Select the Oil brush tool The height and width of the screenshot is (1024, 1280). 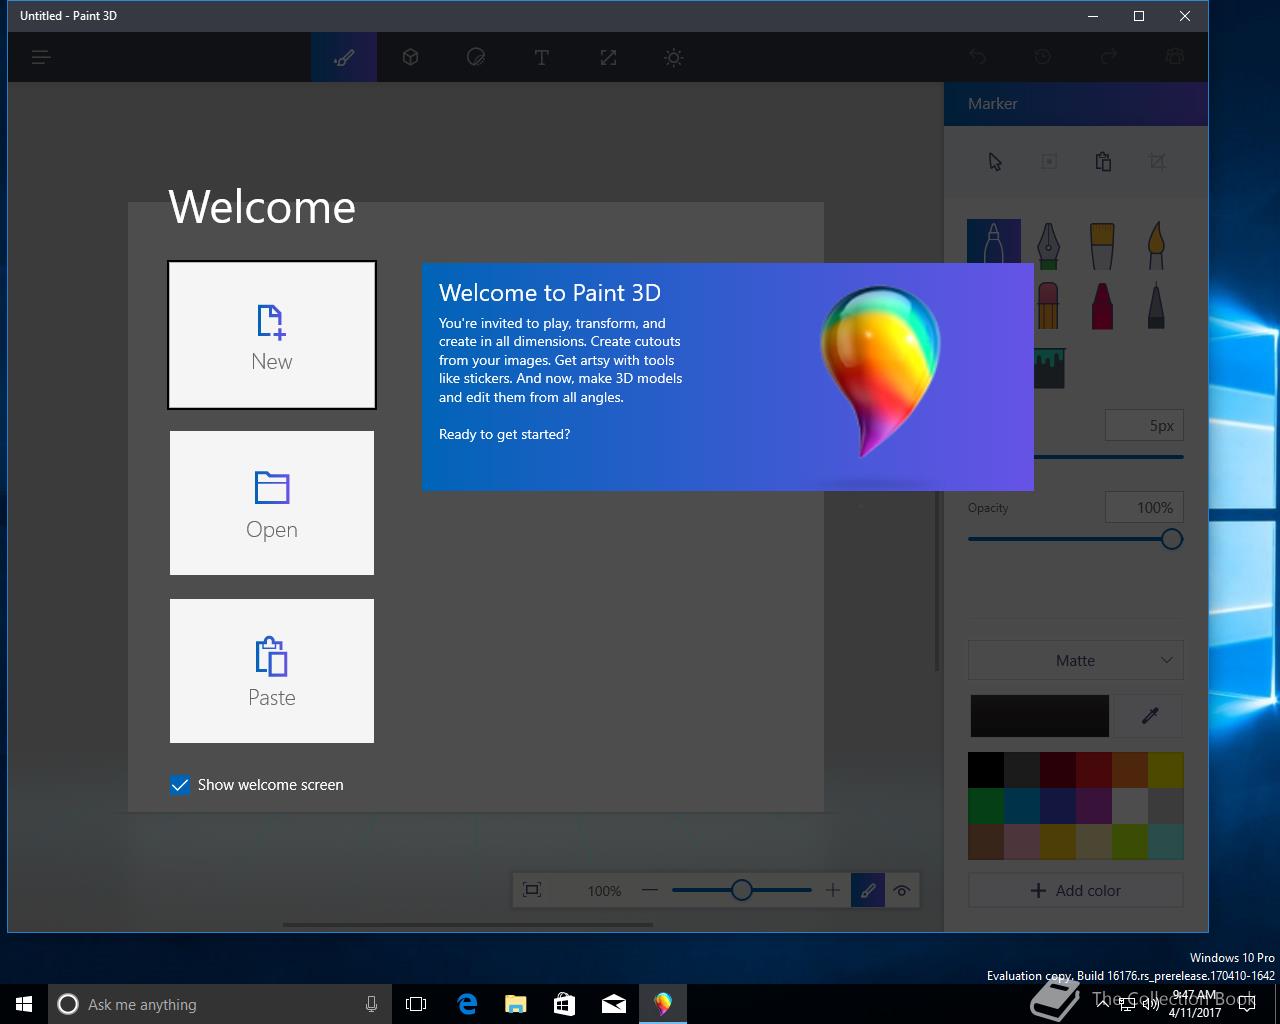coord(1102,245)
